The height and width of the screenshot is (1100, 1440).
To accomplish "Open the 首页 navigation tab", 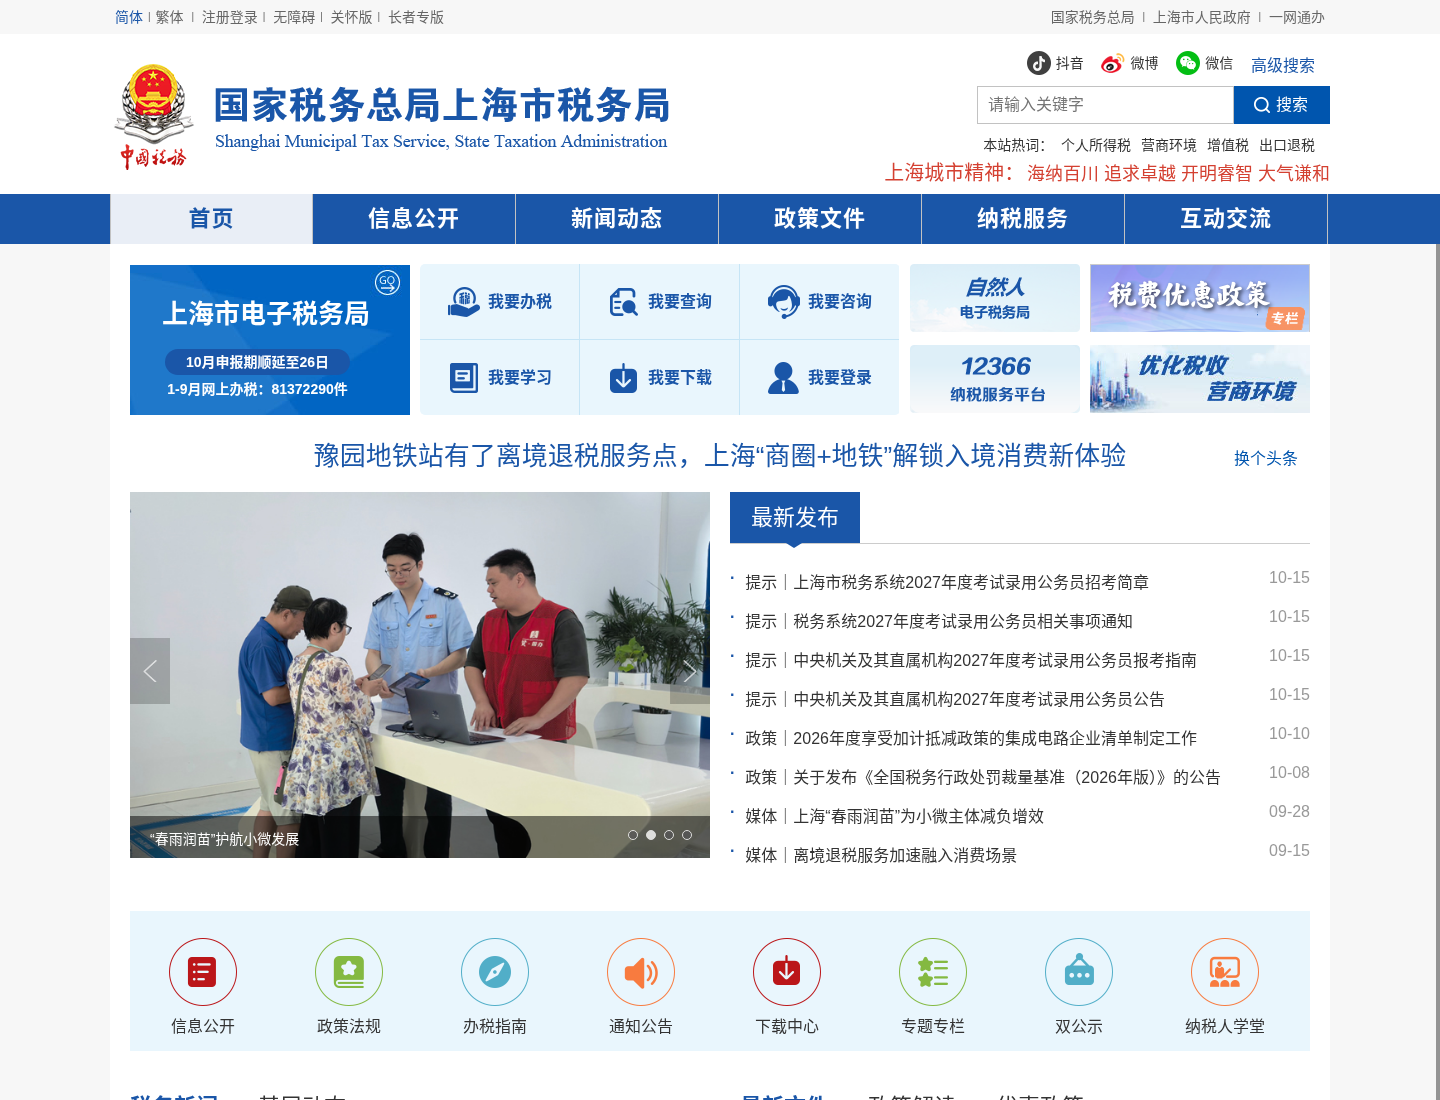I will point(211,219).
